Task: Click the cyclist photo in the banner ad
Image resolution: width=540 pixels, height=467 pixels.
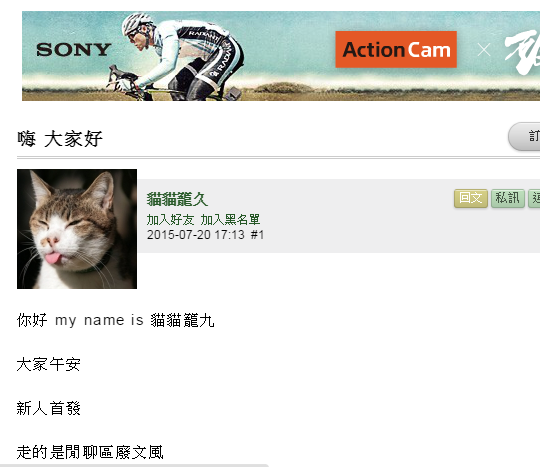Action: pos(175,56)
